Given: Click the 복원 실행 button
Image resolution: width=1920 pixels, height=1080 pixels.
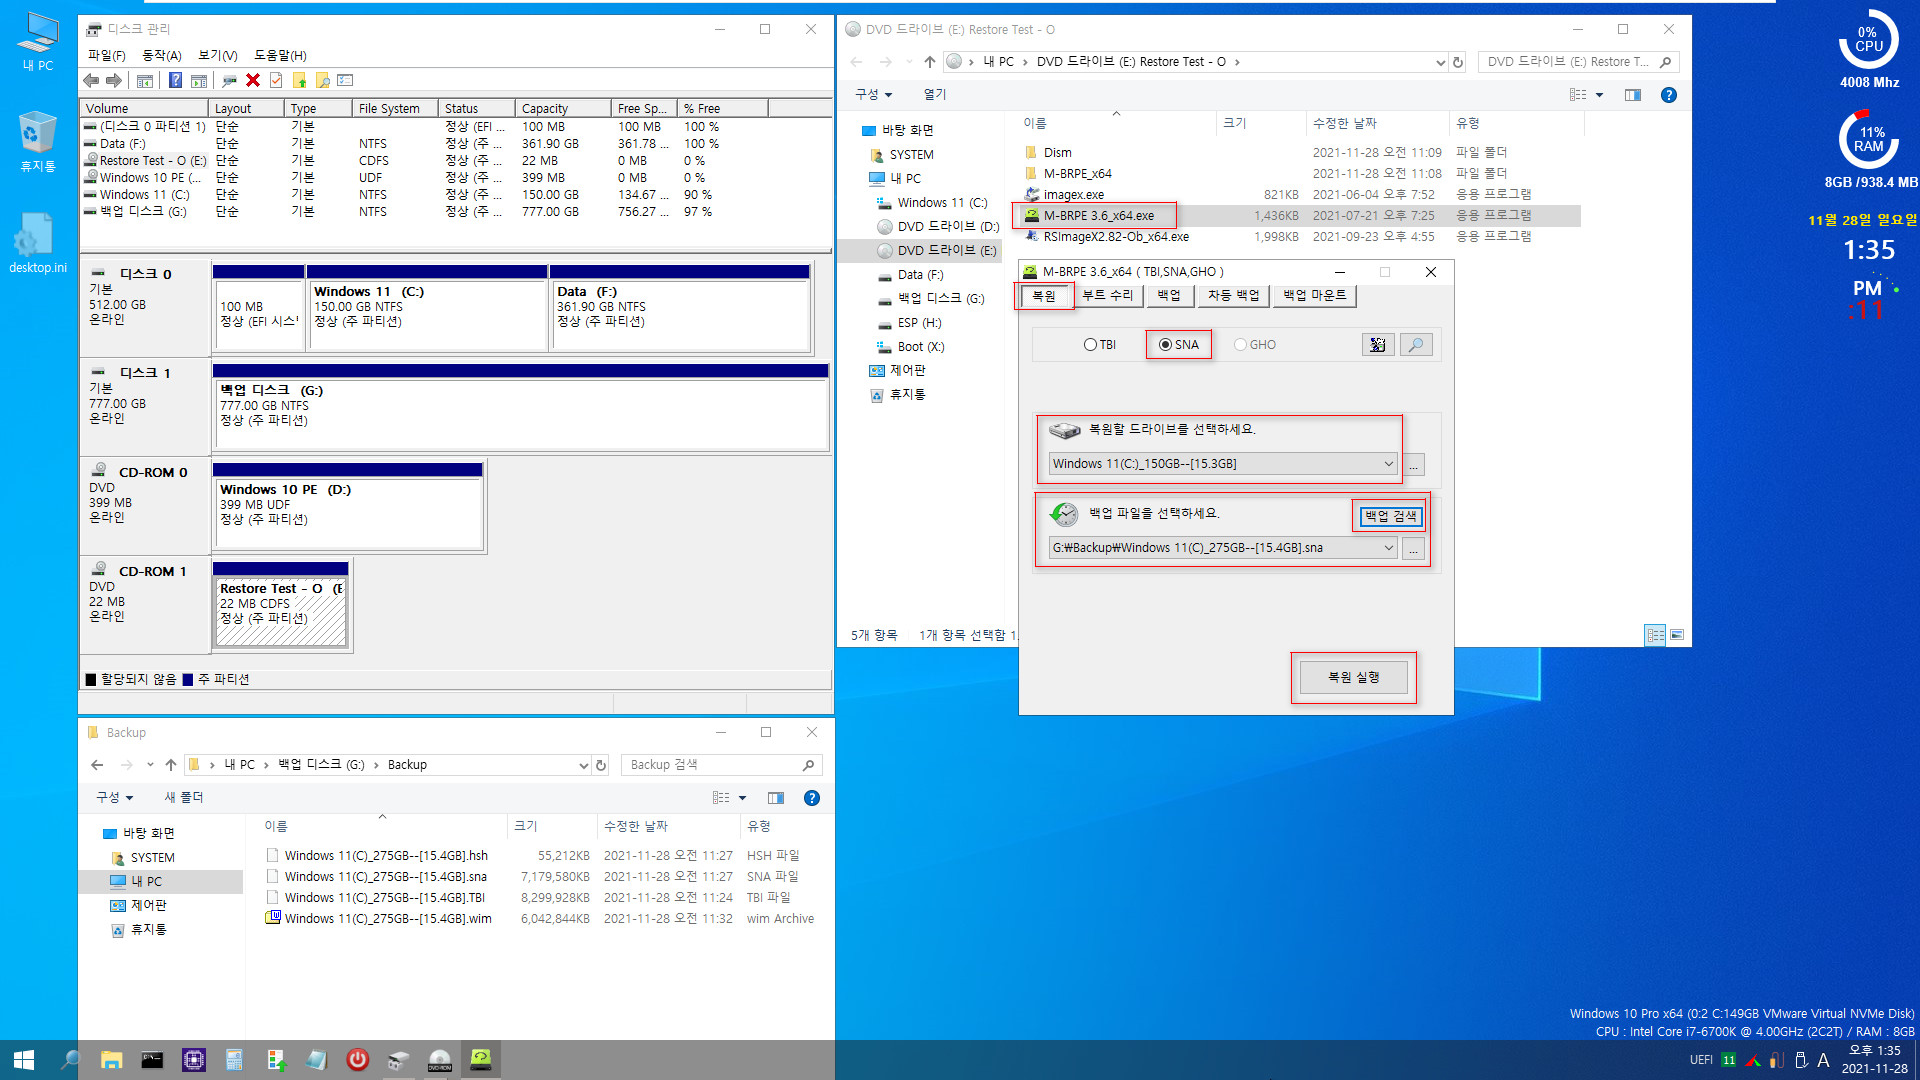Looking at the screenshot, I should point(1354,678).
